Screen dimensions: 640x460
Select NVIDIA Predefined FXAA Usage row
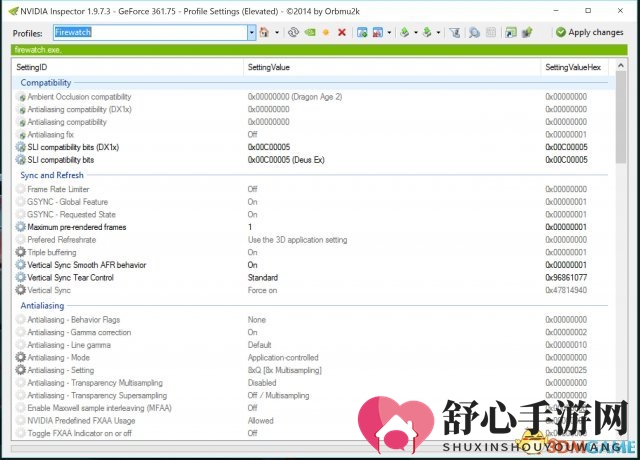pos(313,421)
